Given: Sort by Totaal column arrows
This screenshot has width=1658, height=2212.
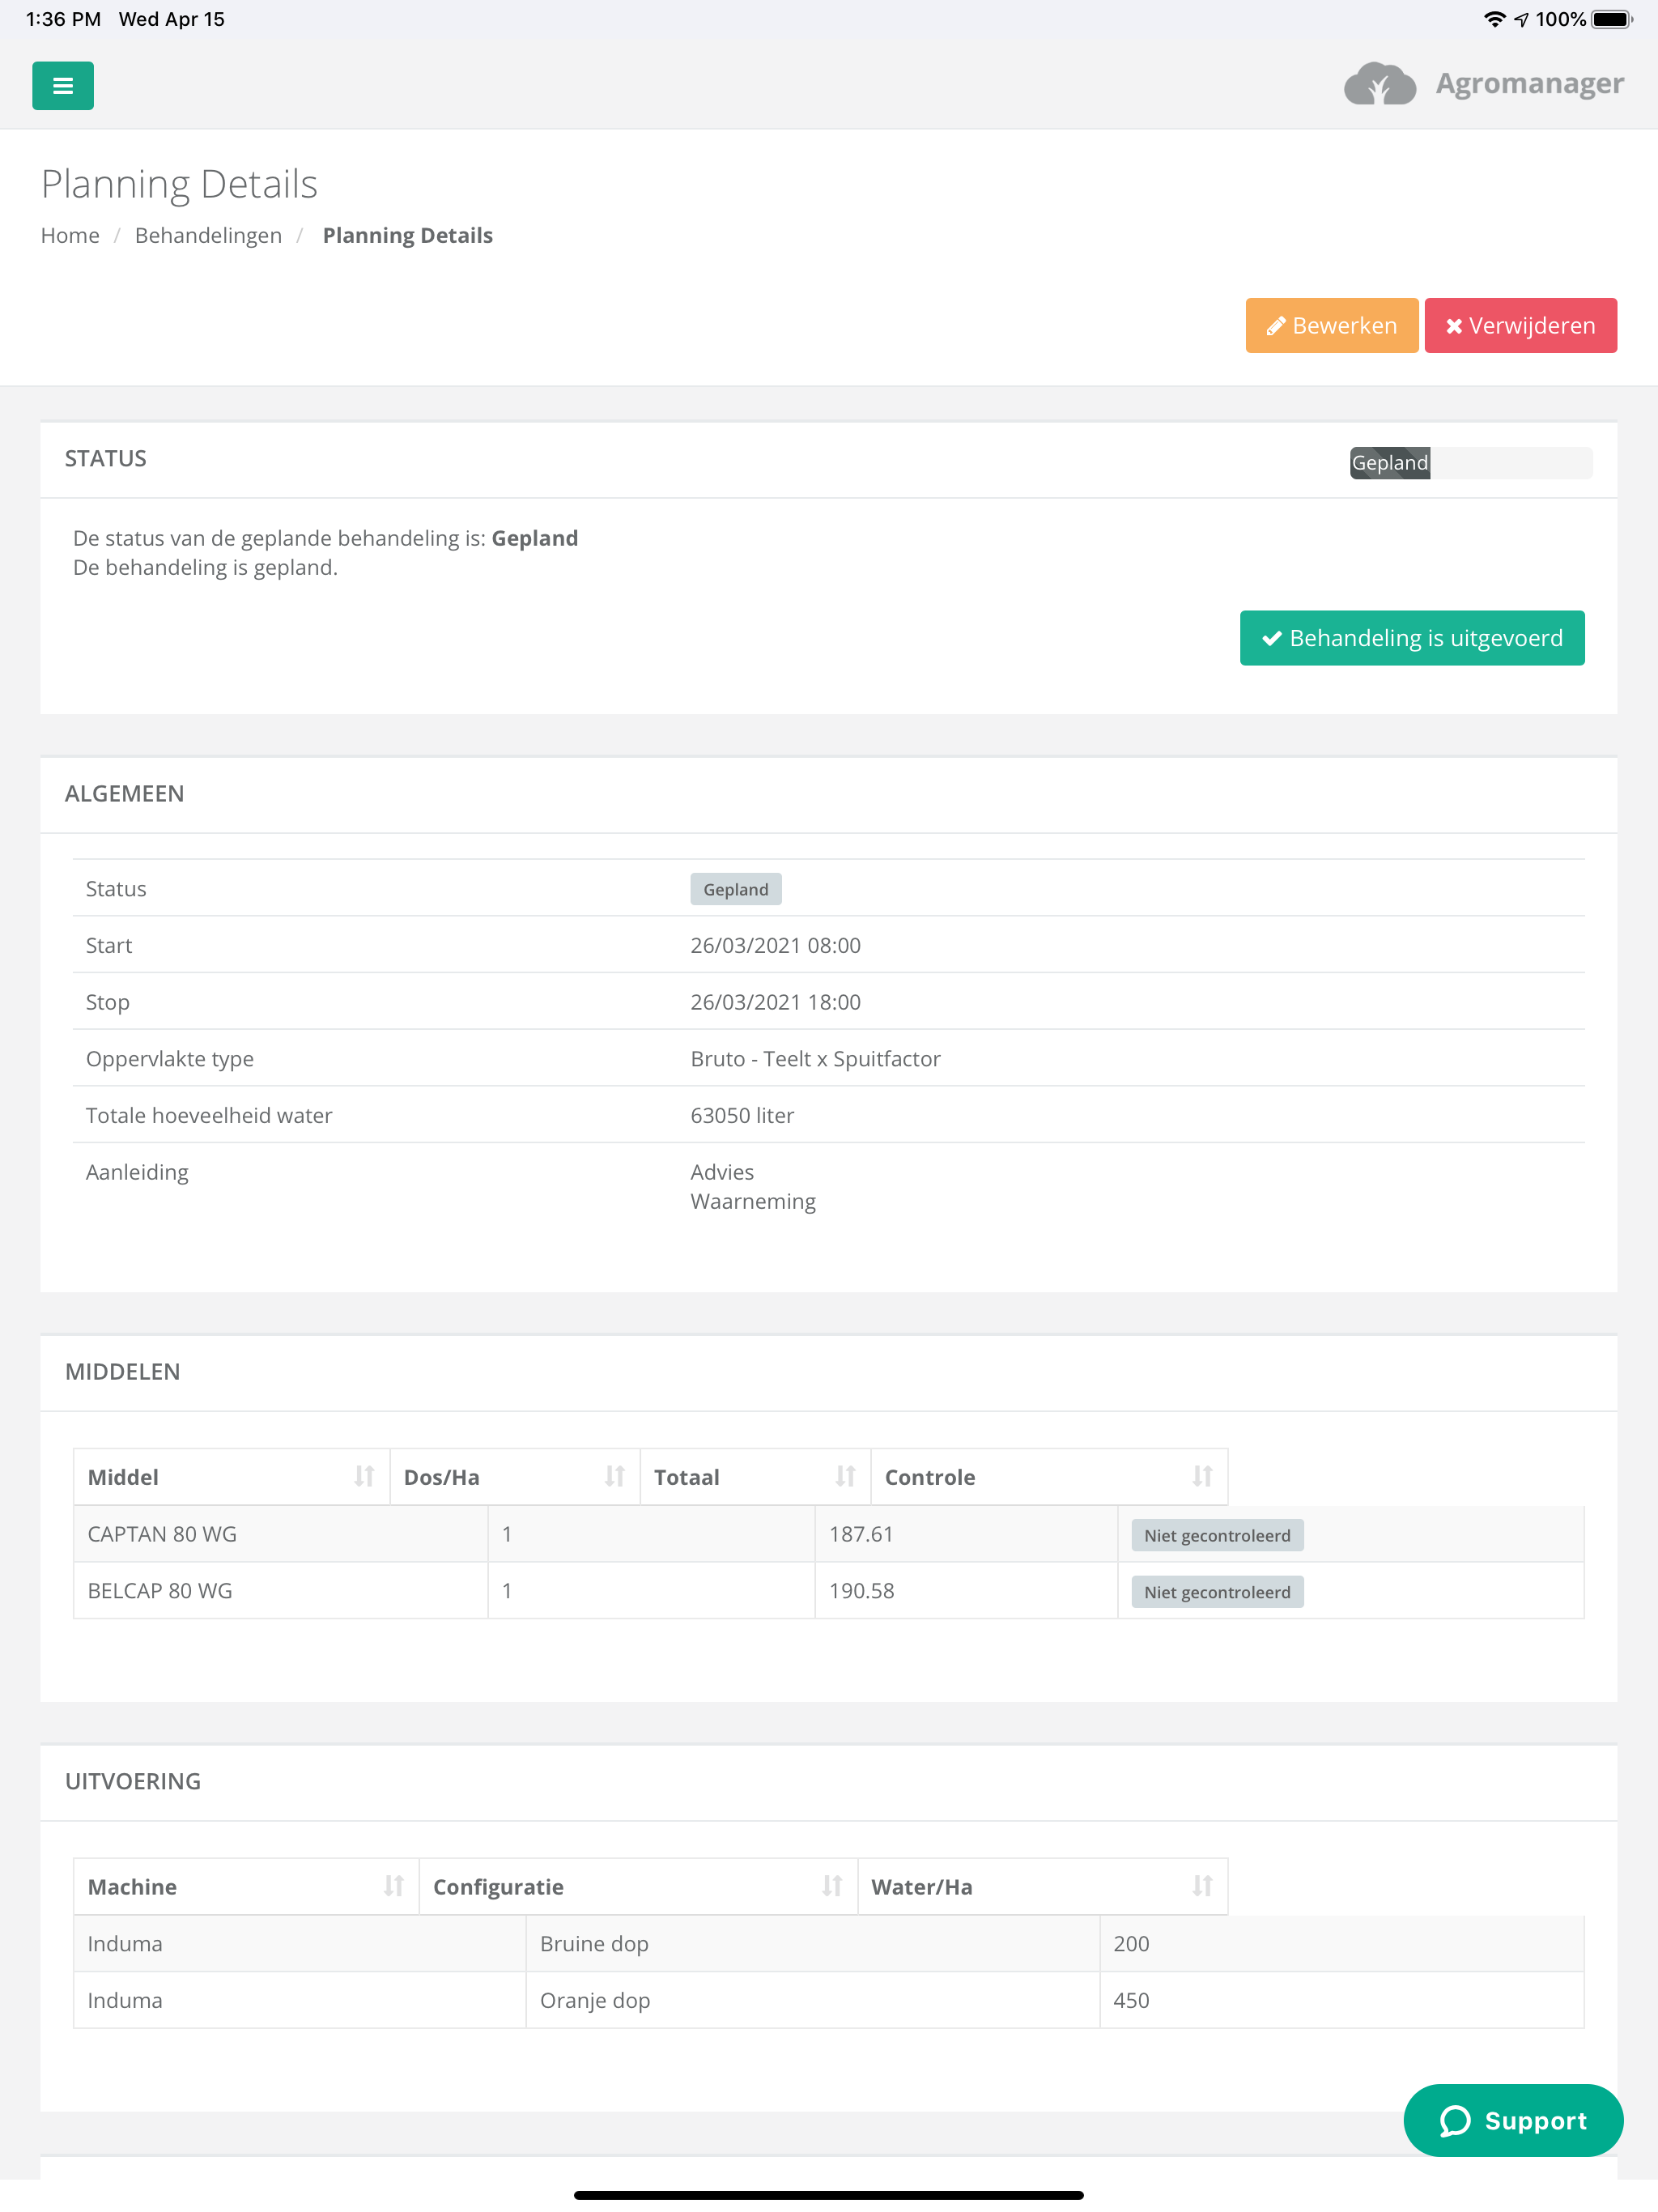Looking at the screenshot, I should [x=845, y=1477].
